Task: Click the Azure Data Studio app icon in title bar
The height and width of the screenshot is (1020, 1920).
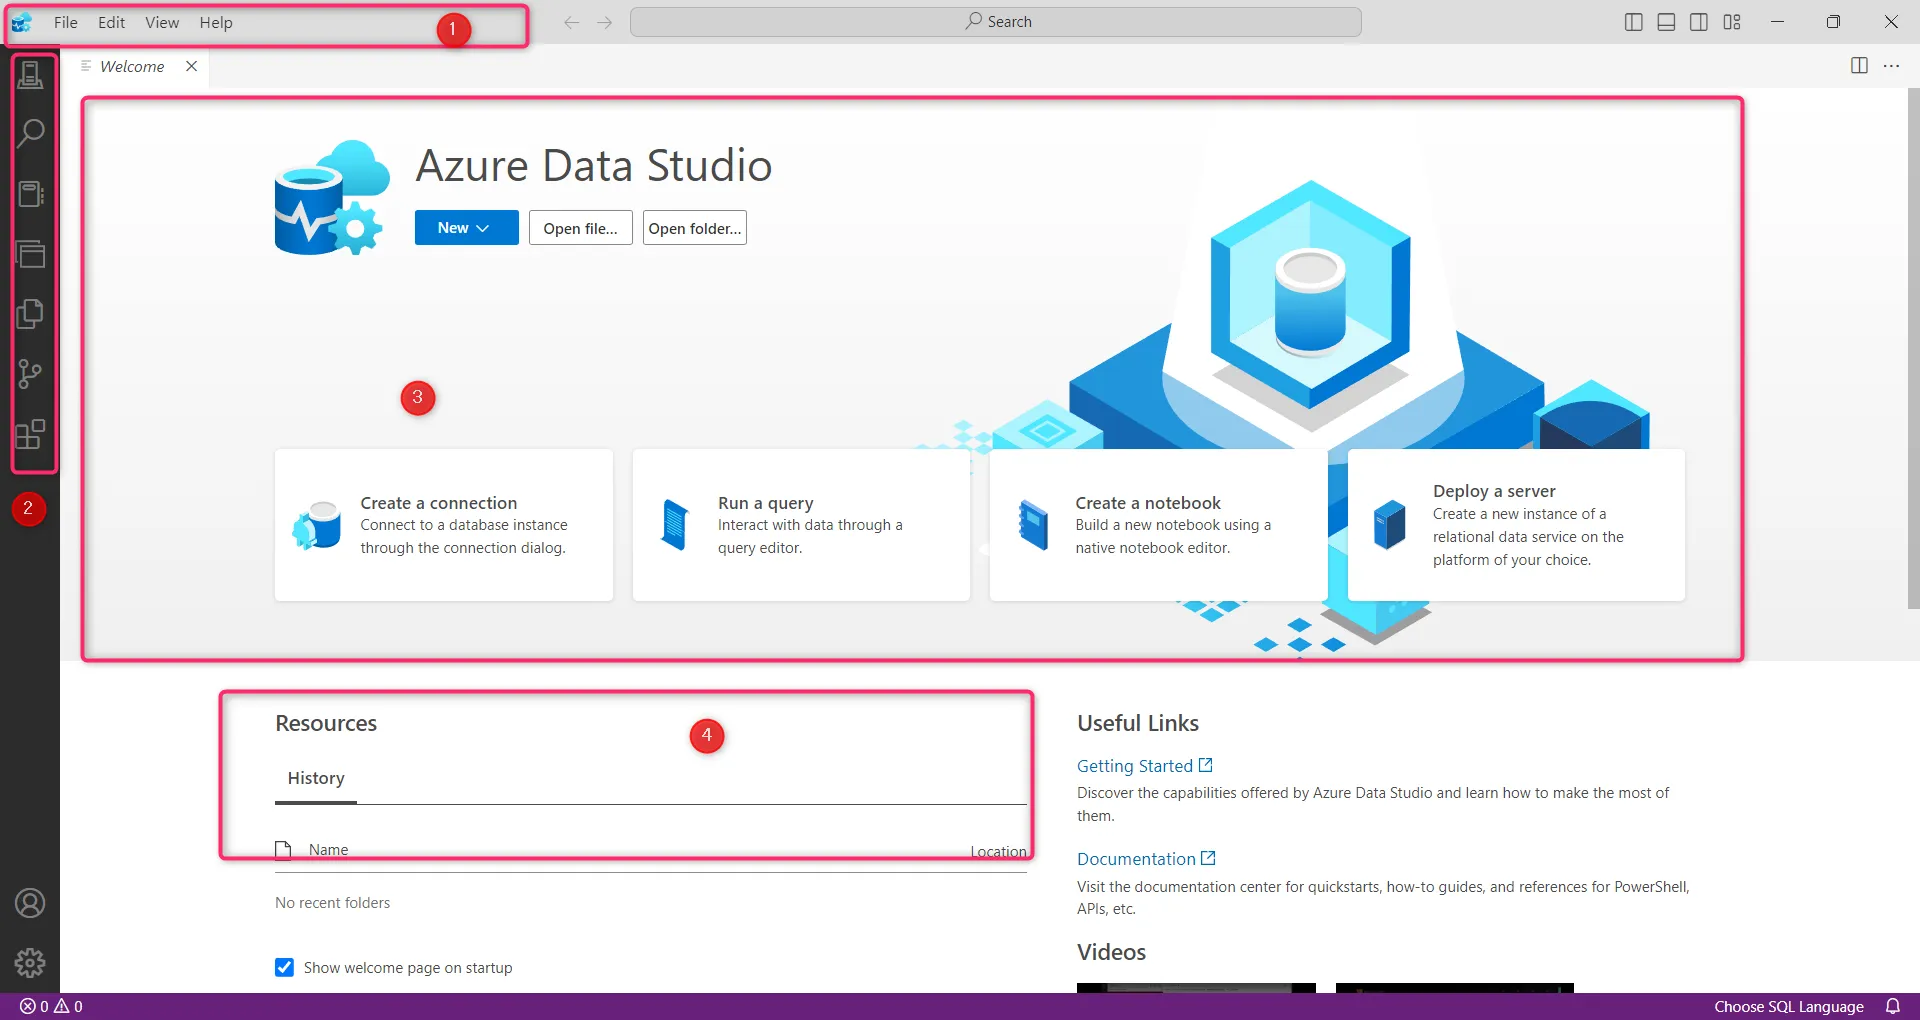Action: 21,22
